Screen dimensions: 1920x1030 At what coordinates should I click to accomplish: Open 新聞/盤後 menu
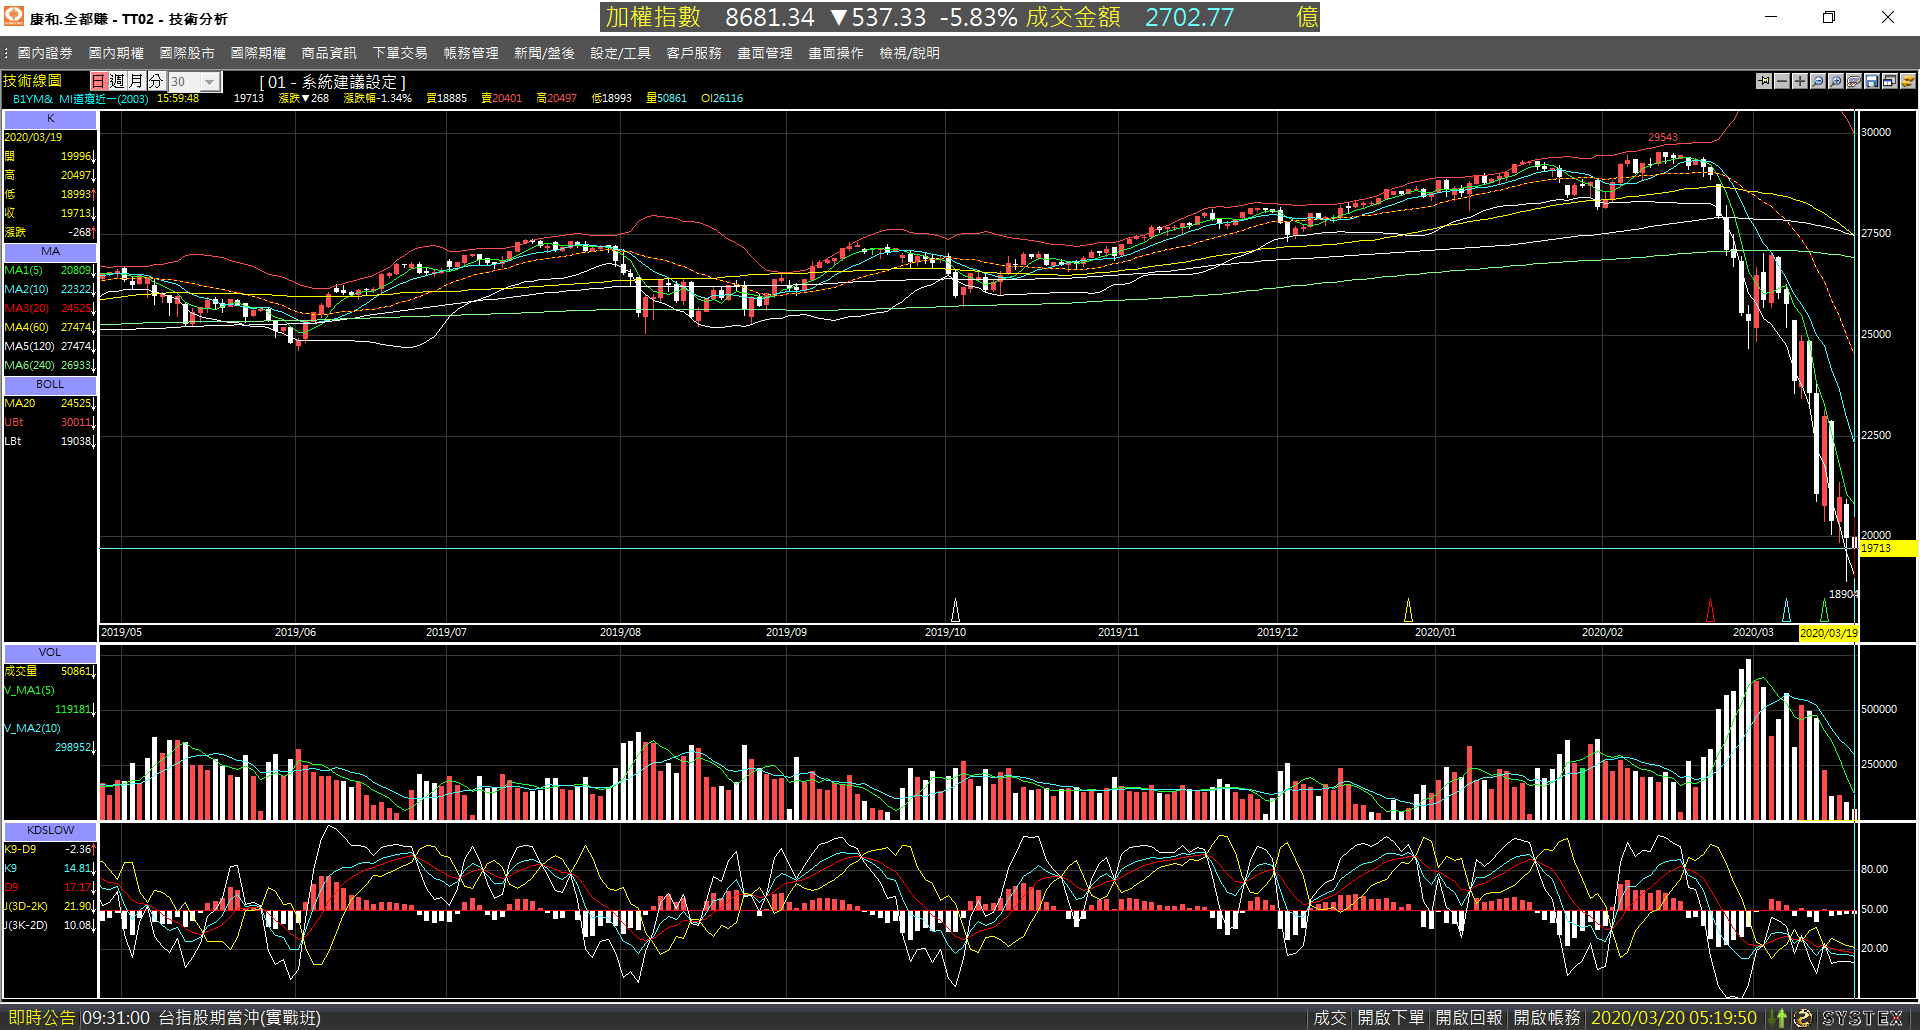pyautogui.click(x=544, y=53)
